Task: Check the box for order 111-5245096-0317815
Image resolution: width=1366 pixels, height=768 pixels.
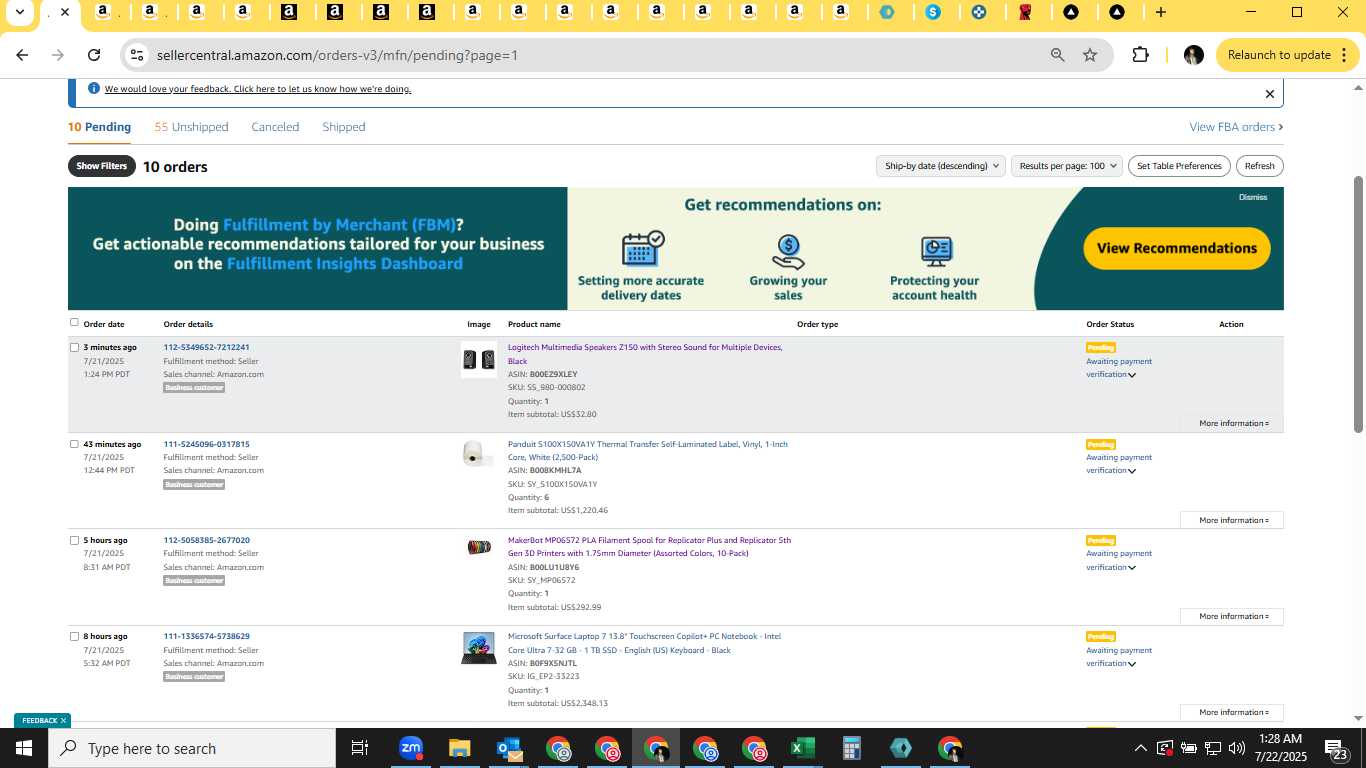Action: click(74, 444)
